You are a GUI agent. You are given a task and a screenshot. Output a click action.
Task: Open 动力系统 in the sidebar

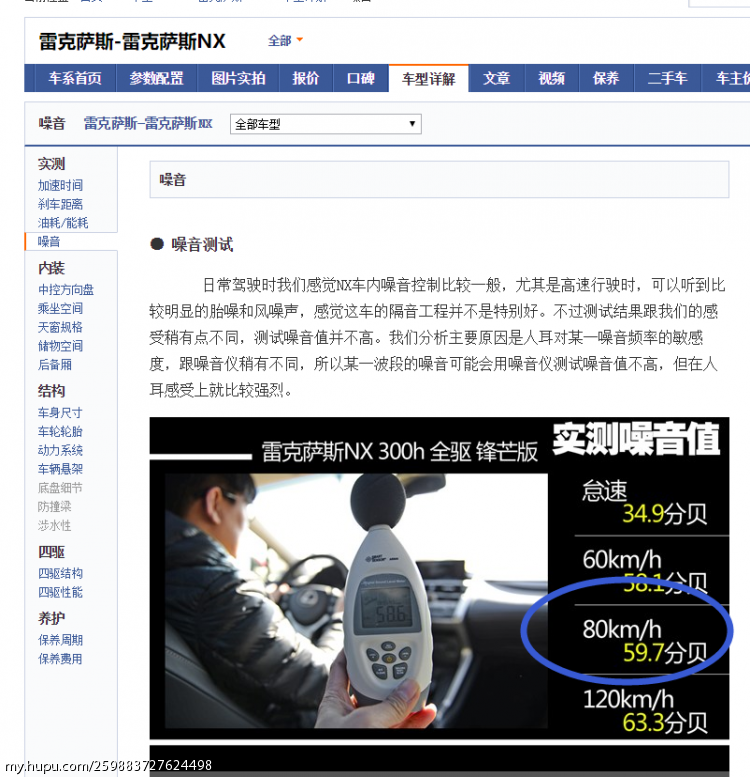pos(60,450)
